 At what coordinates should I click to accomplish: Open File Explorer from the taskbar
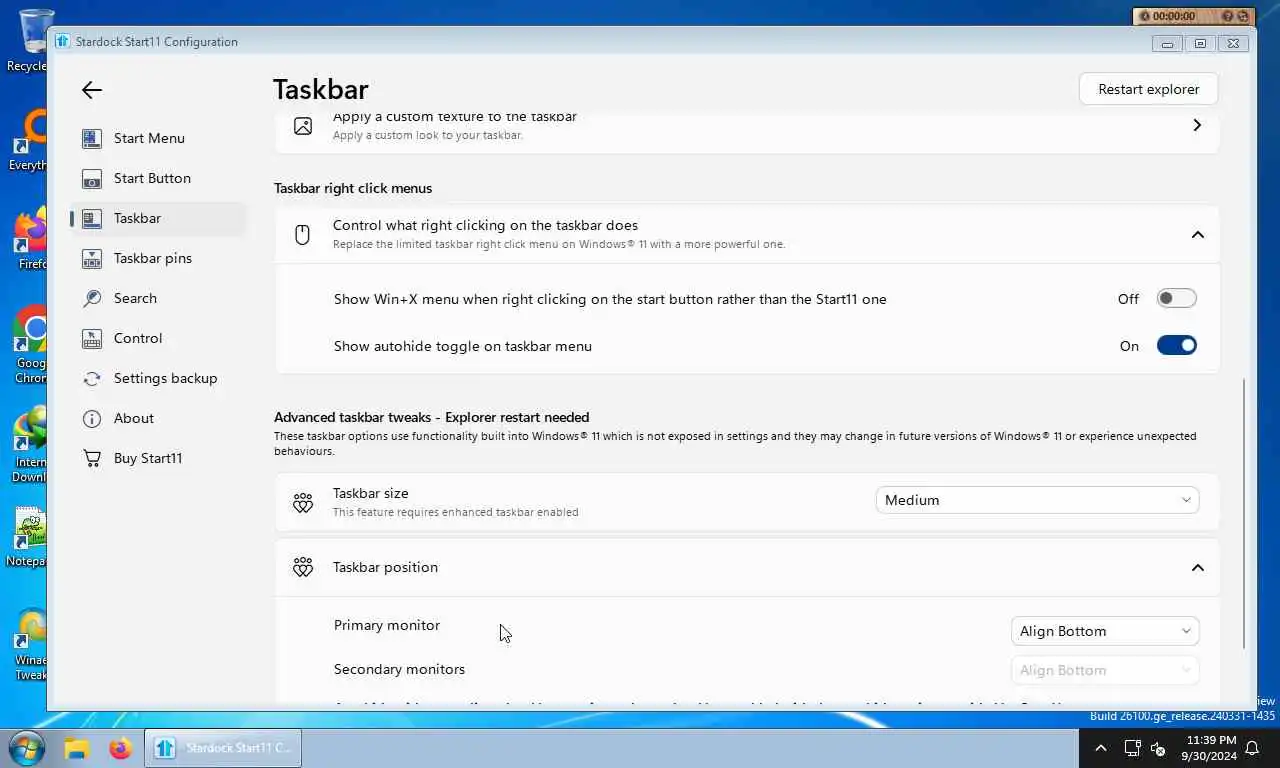click(77, 748)
